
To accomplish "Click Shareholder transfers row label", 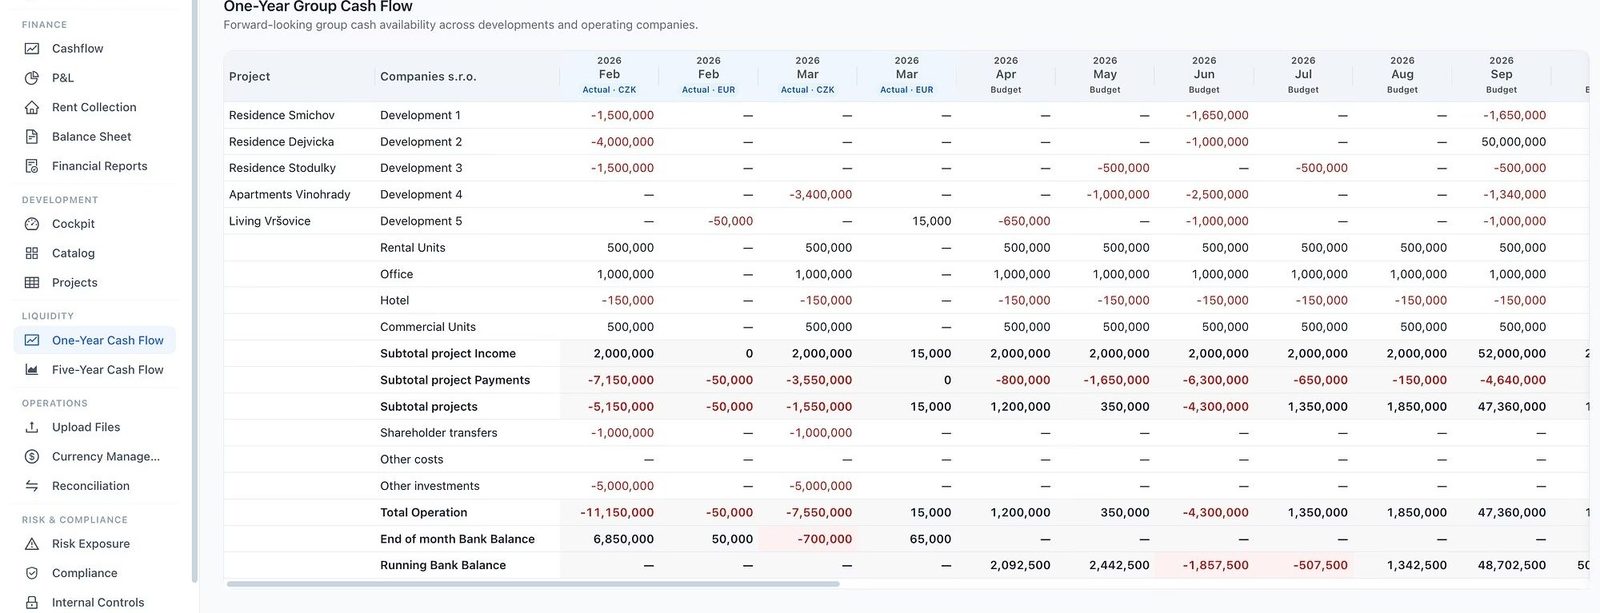I will pos(439,433).
